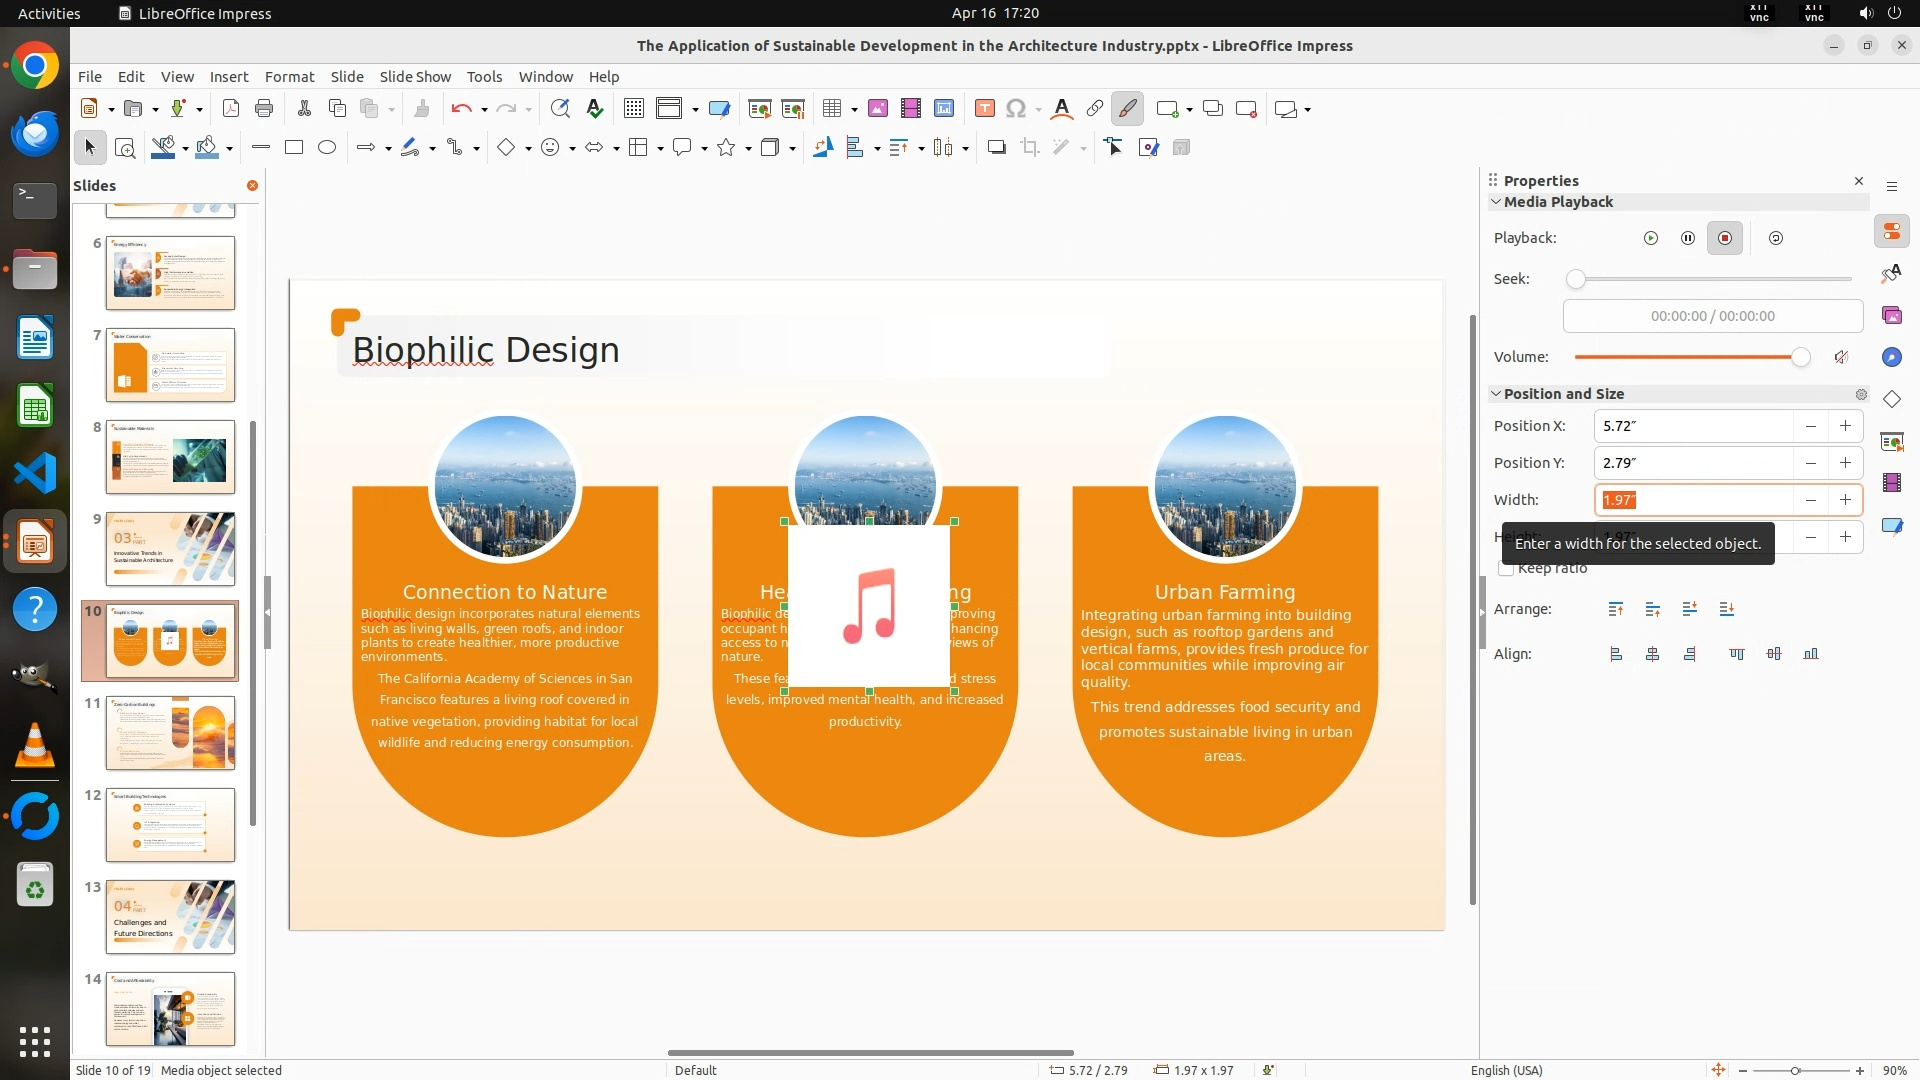The height and width of the screenshot is (1080, 1920).
Task: Open the Format menu
Action: click(x=289, y=77)
